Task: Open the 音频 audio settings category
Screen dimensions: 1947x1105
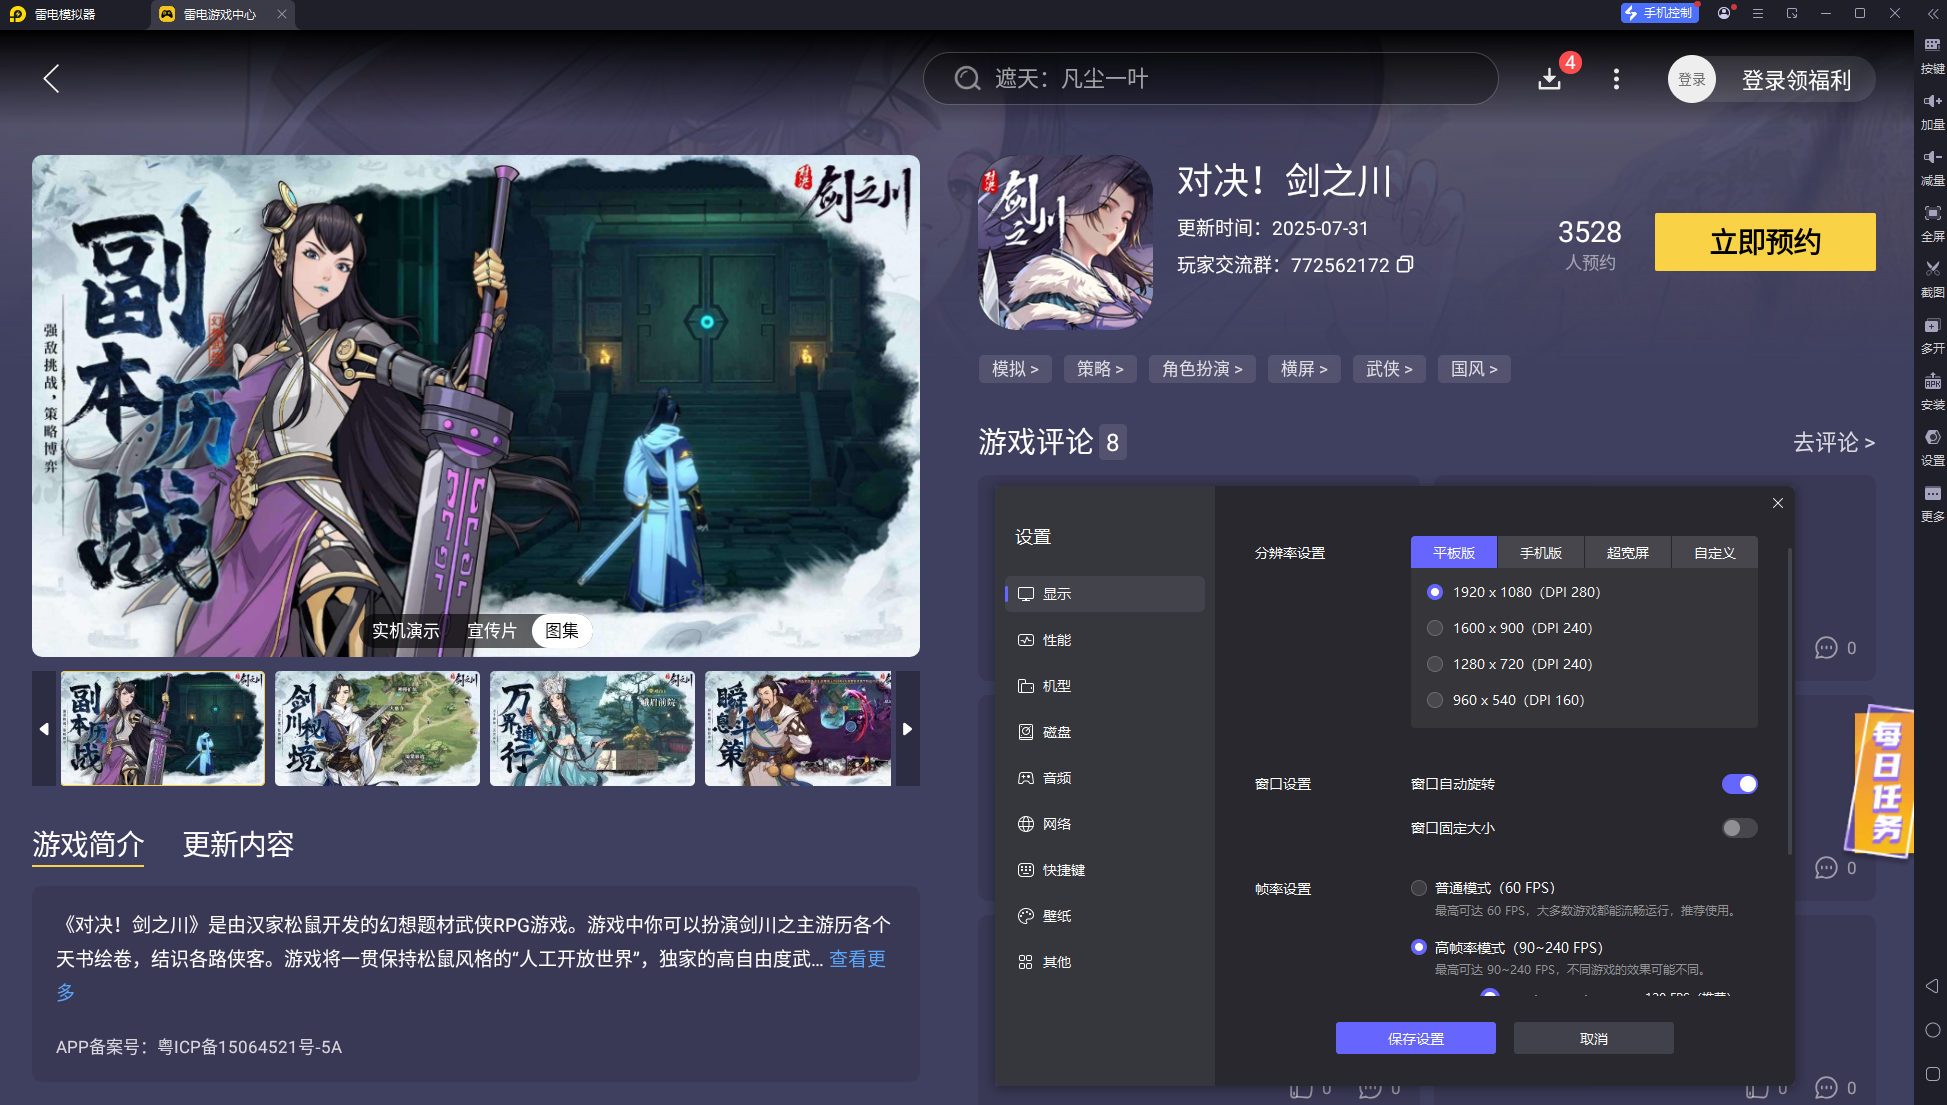Action: [x=1057, y=777]
